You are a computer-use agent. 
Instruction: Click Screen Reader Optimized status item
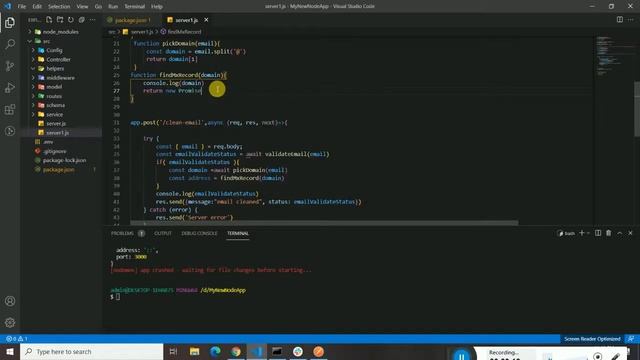592,339
